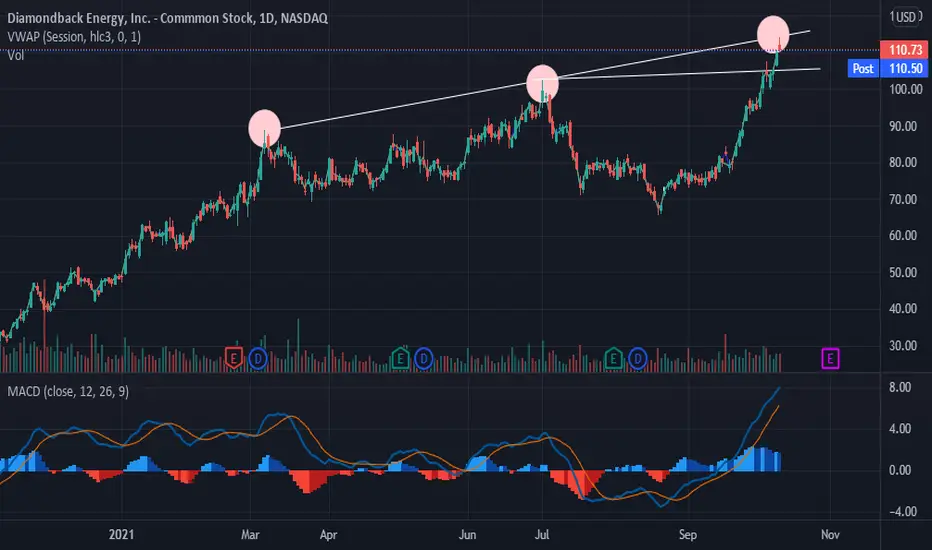Click the 70.00 price axis label

pyautogui.click(x=905, y=199)
